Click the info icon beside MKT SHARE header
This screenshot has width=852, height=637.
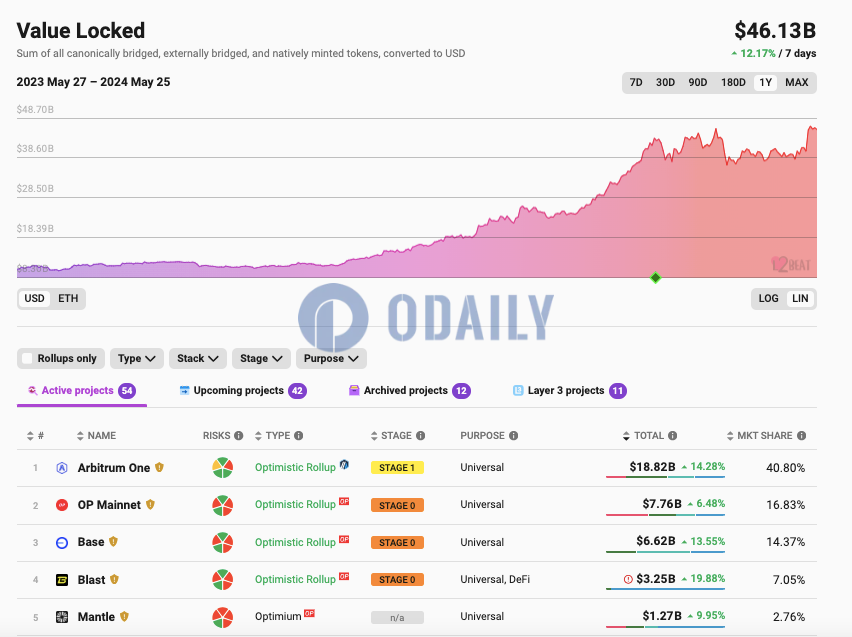pyautogui.click(x=801, y=435)
